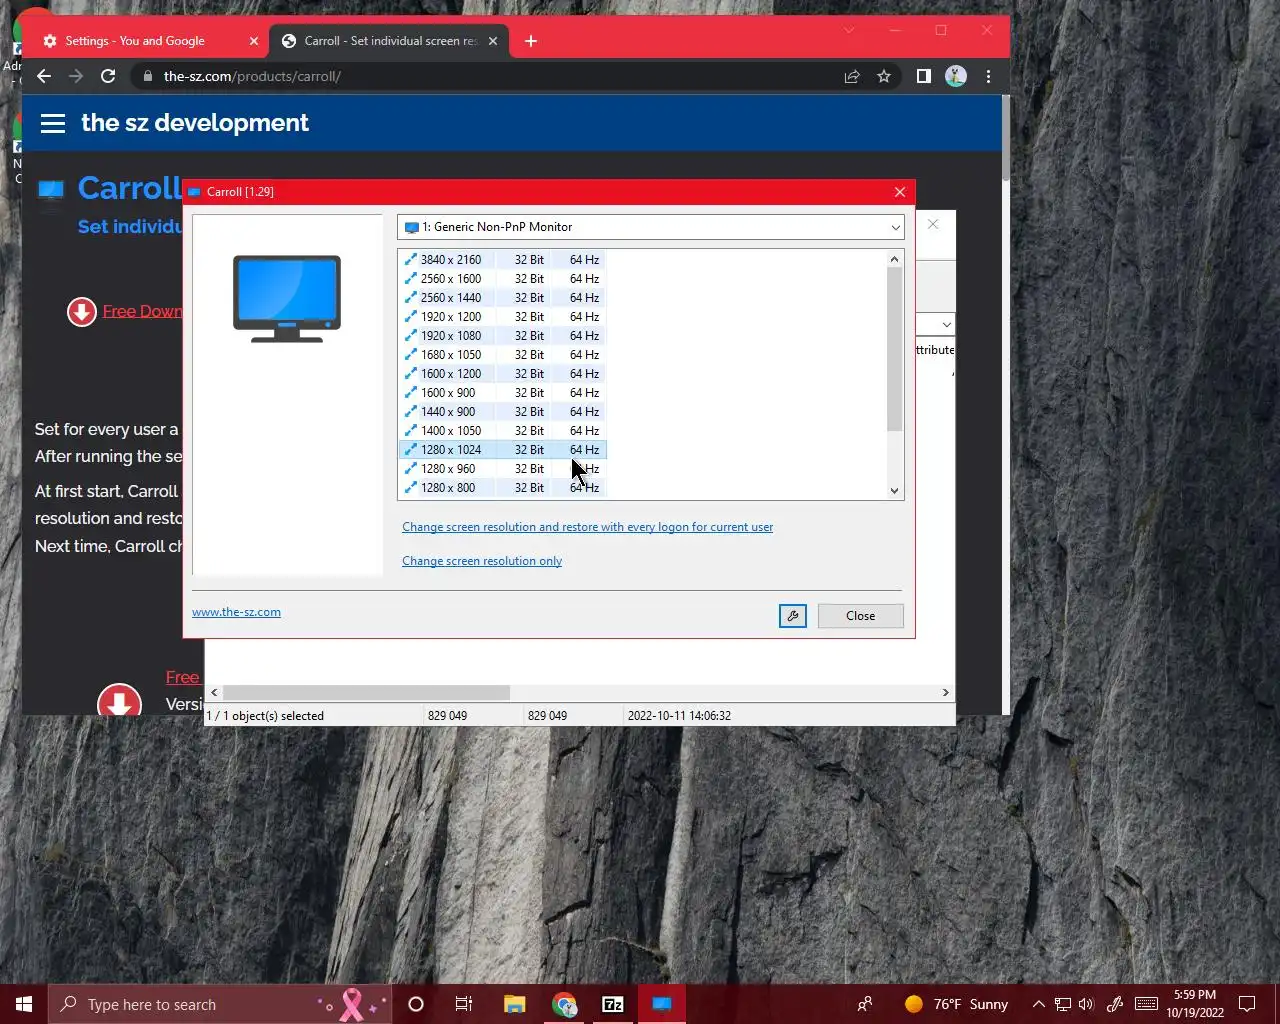Bookmark this page with the star icon

(x=884, y=76)
